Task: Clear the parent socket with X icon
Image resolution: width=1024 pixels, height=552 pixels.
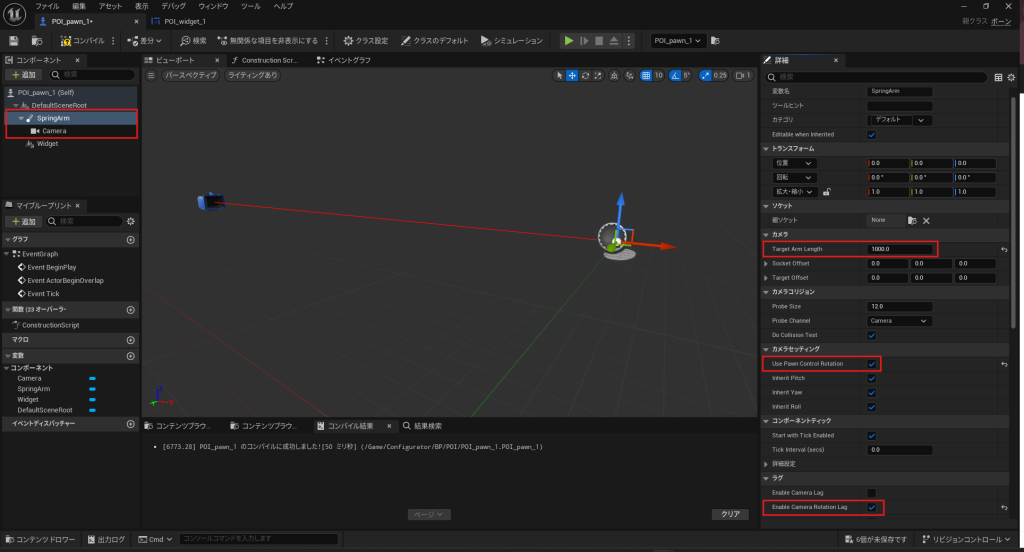Action: tap(926, 220)
